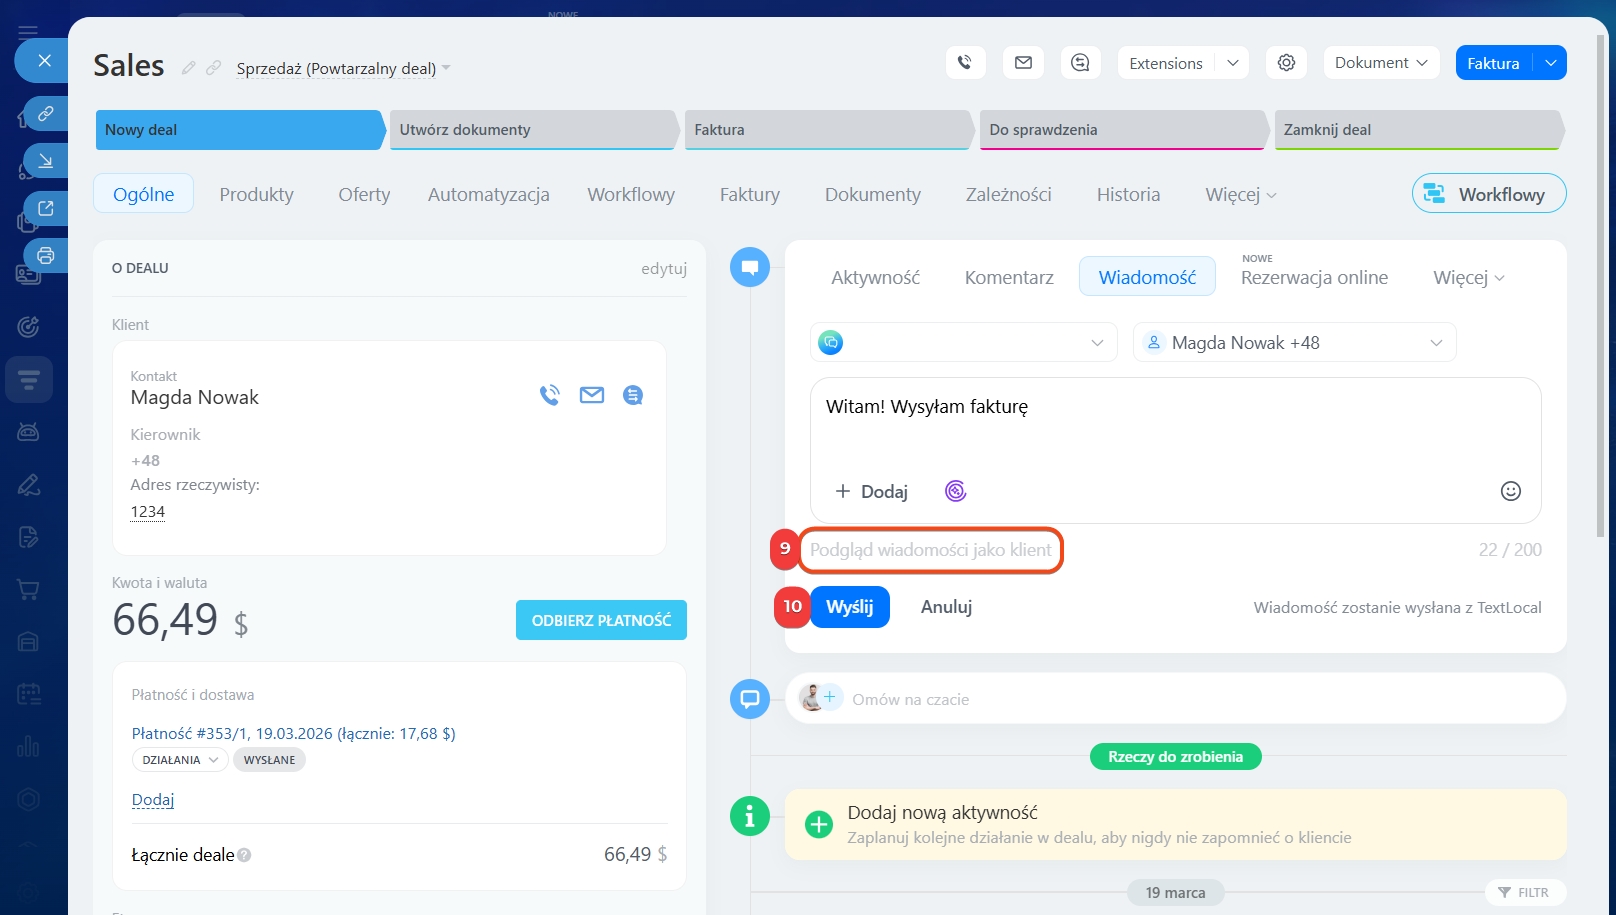Click the Podgląd wiadomości jako klient link
The image size is (1616, 915).
(x=930, y=550)
